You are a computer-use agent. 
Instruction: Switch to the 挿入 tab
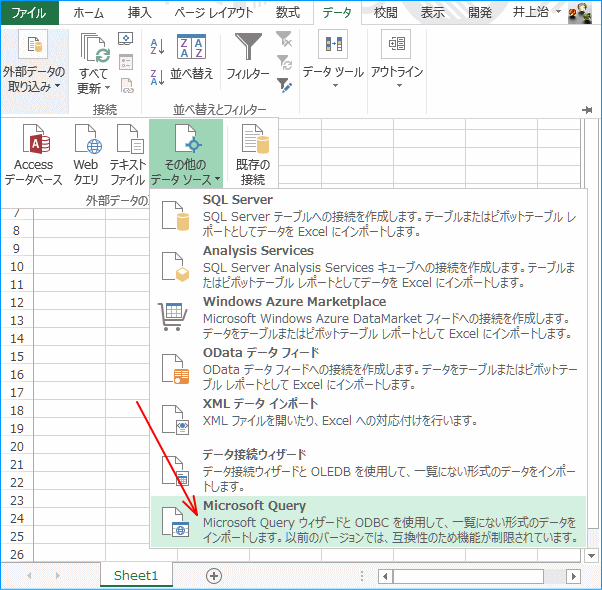[x=140, y=13]
